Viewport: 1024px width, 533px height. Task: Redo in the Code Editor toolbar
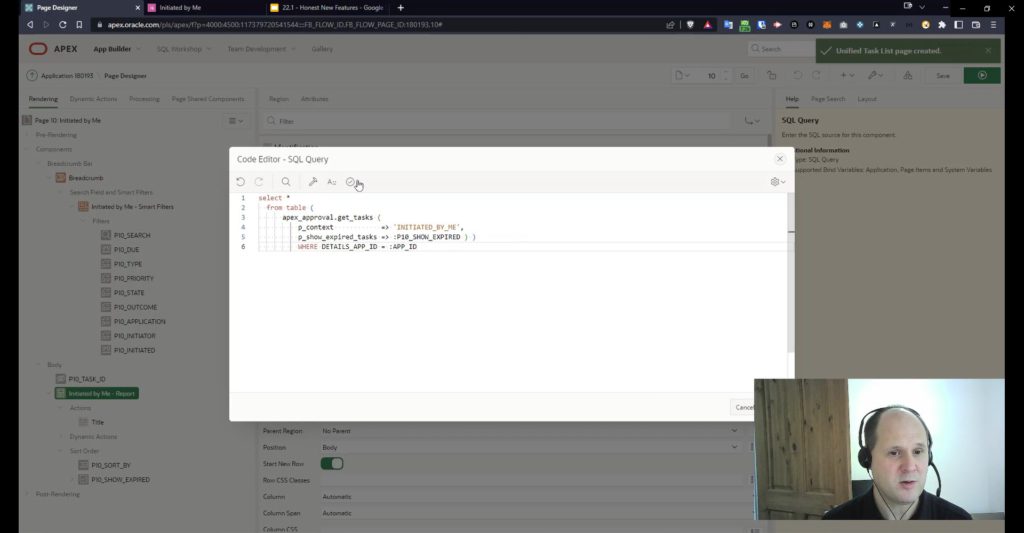(x=259, y=182)
